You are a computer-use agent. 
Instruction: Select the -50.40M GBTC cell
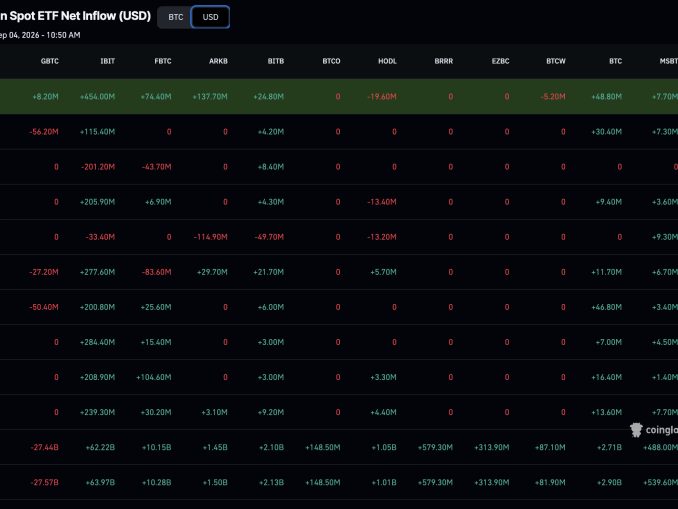[x=44, y=307]
